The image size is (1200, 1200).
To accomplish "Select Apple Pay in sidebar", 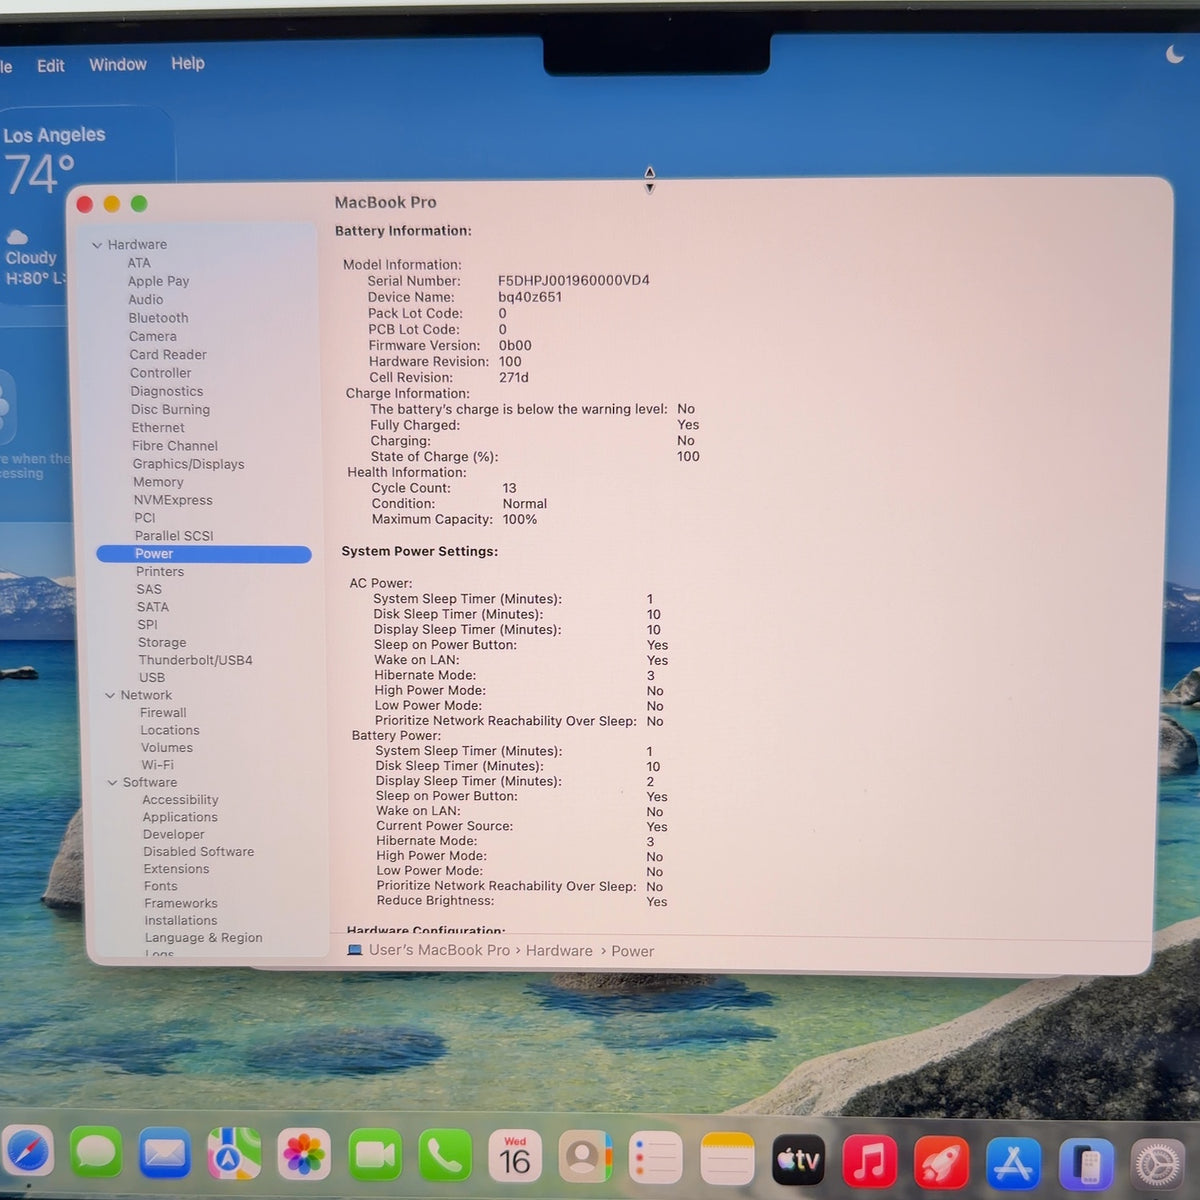I will point(158,282).
